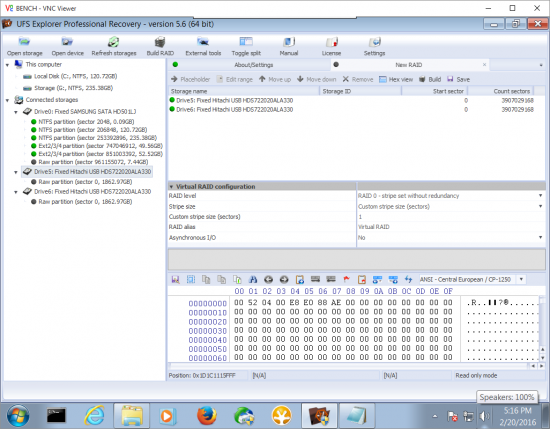Open the Stripe size dropdown

pos(541,206)
